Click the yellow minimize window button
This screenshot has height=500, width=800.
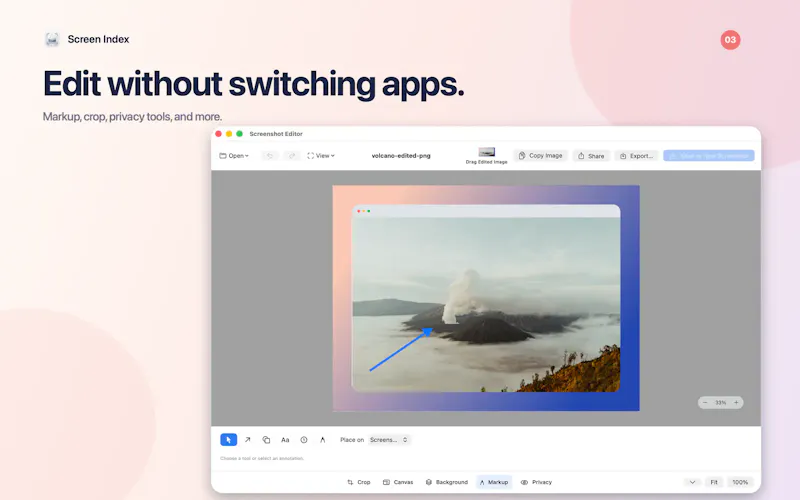[x=229, y=134]
